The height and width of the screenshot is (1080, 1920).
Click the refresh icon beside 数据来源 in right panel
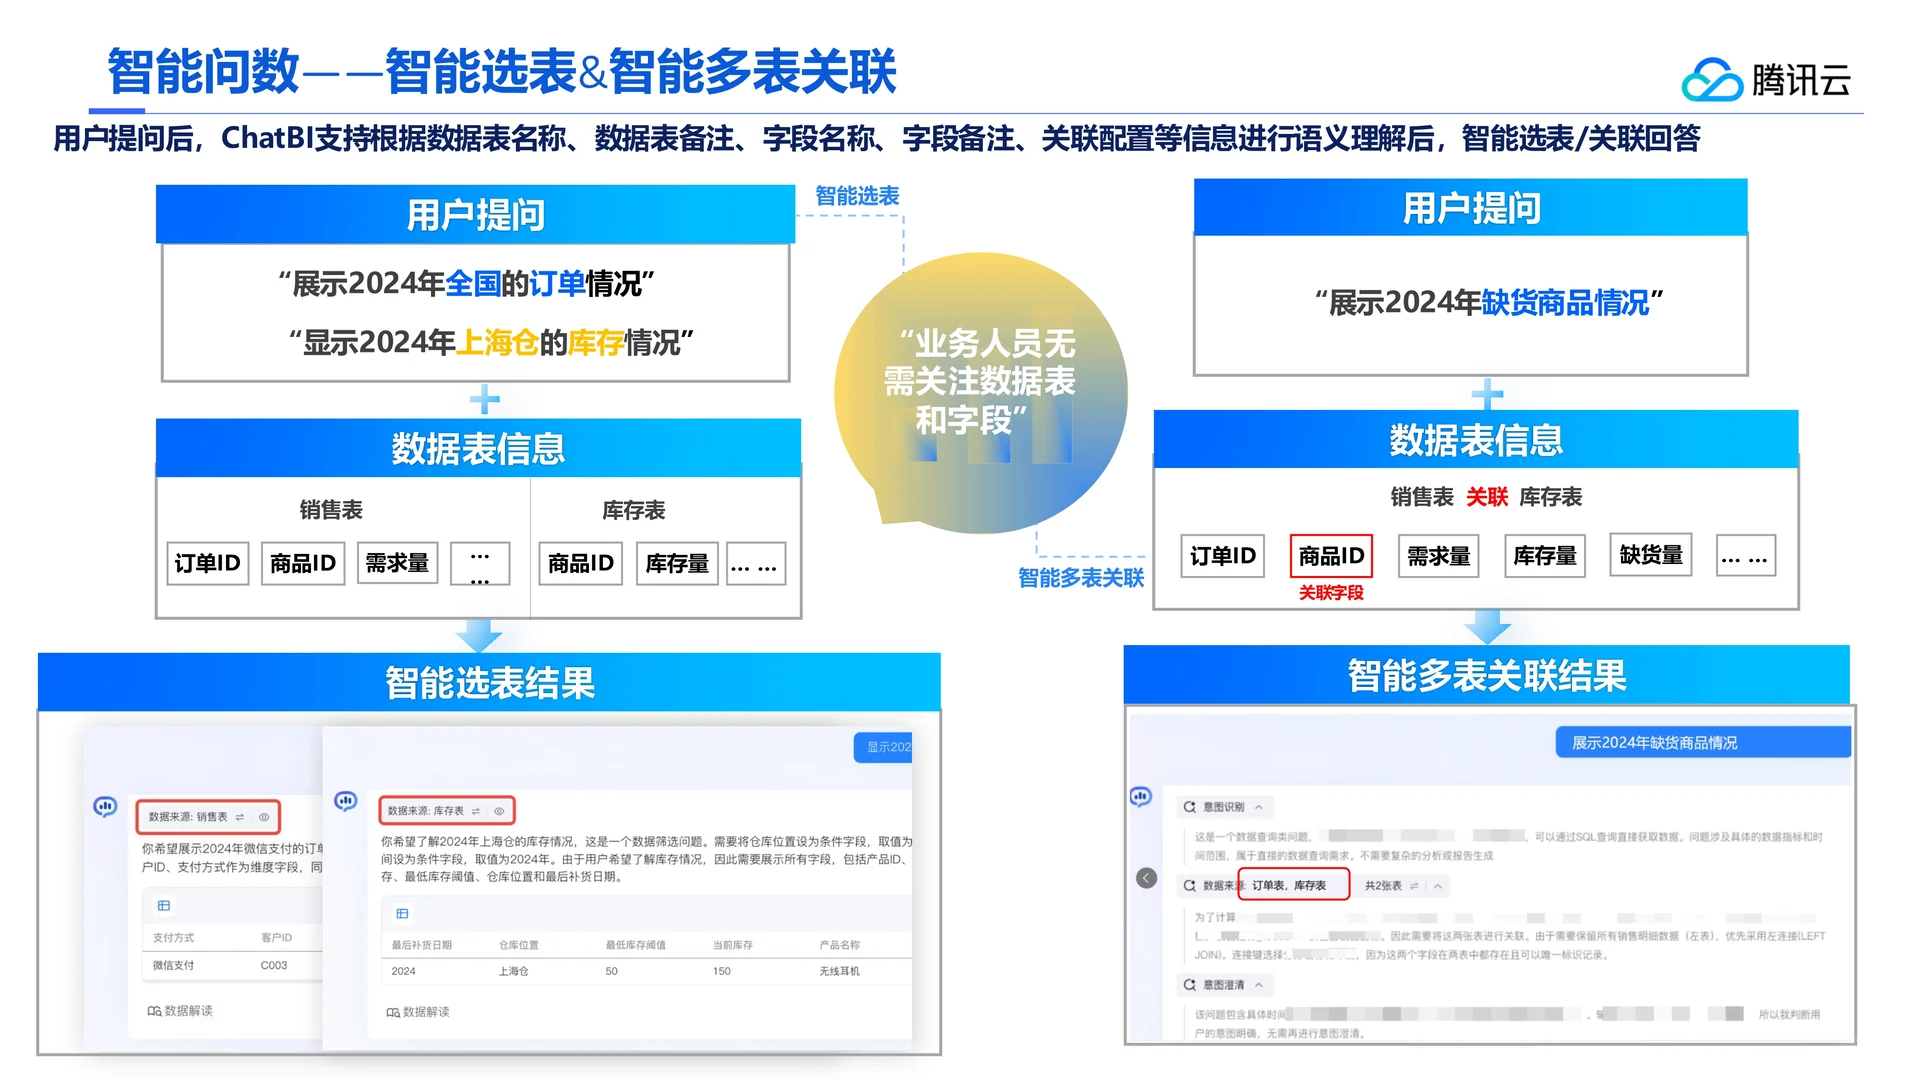(x=1190, y=887)
